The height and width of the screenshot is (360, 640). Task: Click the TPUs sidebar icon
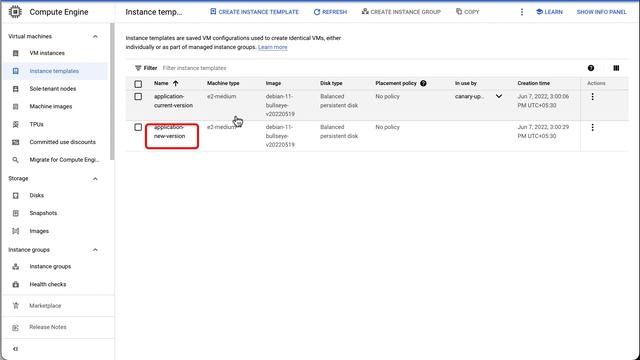[16, 124]
